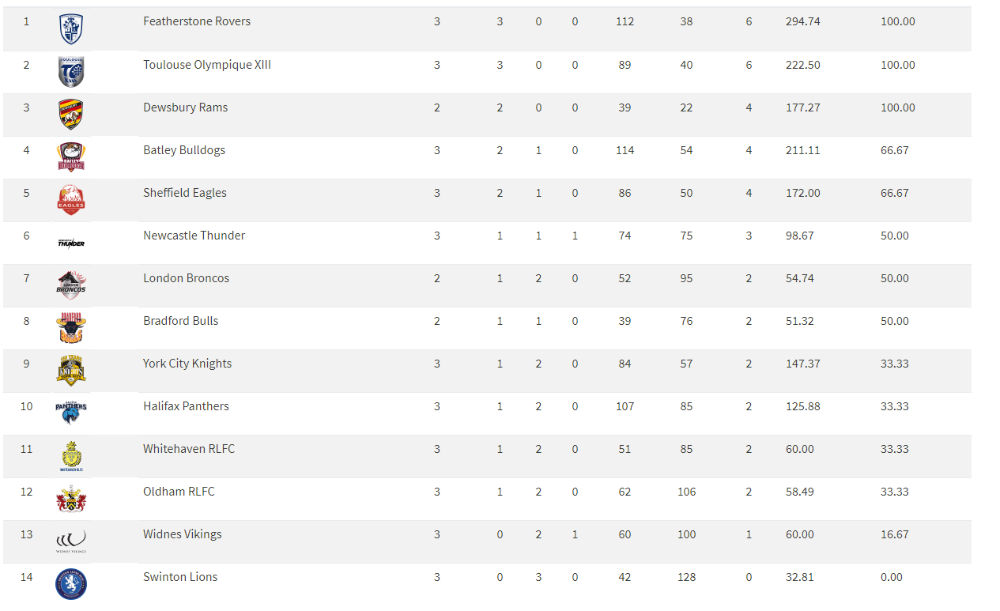Click the Whitehaven RLFC crest
1000x611 pixels.
pyautogui.click(x=71, y=456)
